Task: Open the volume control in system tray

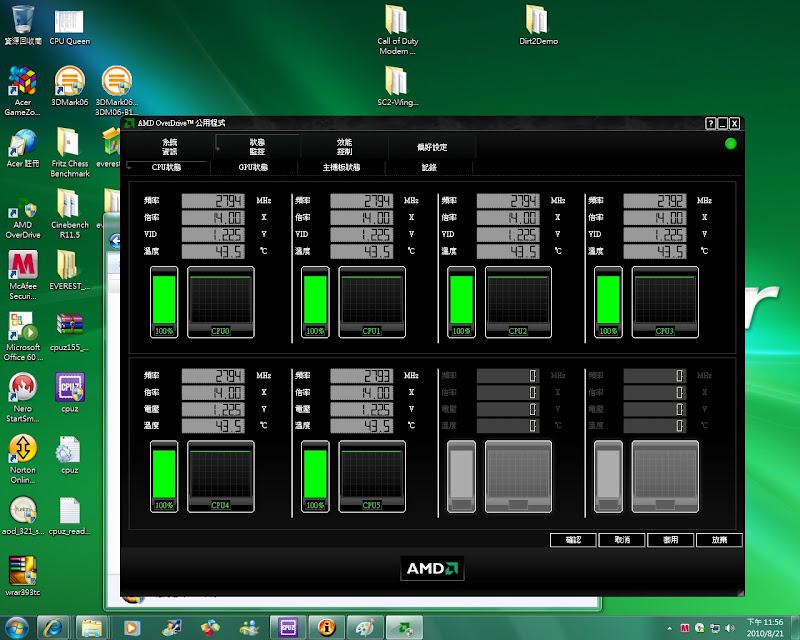Action: pos(730,628)
